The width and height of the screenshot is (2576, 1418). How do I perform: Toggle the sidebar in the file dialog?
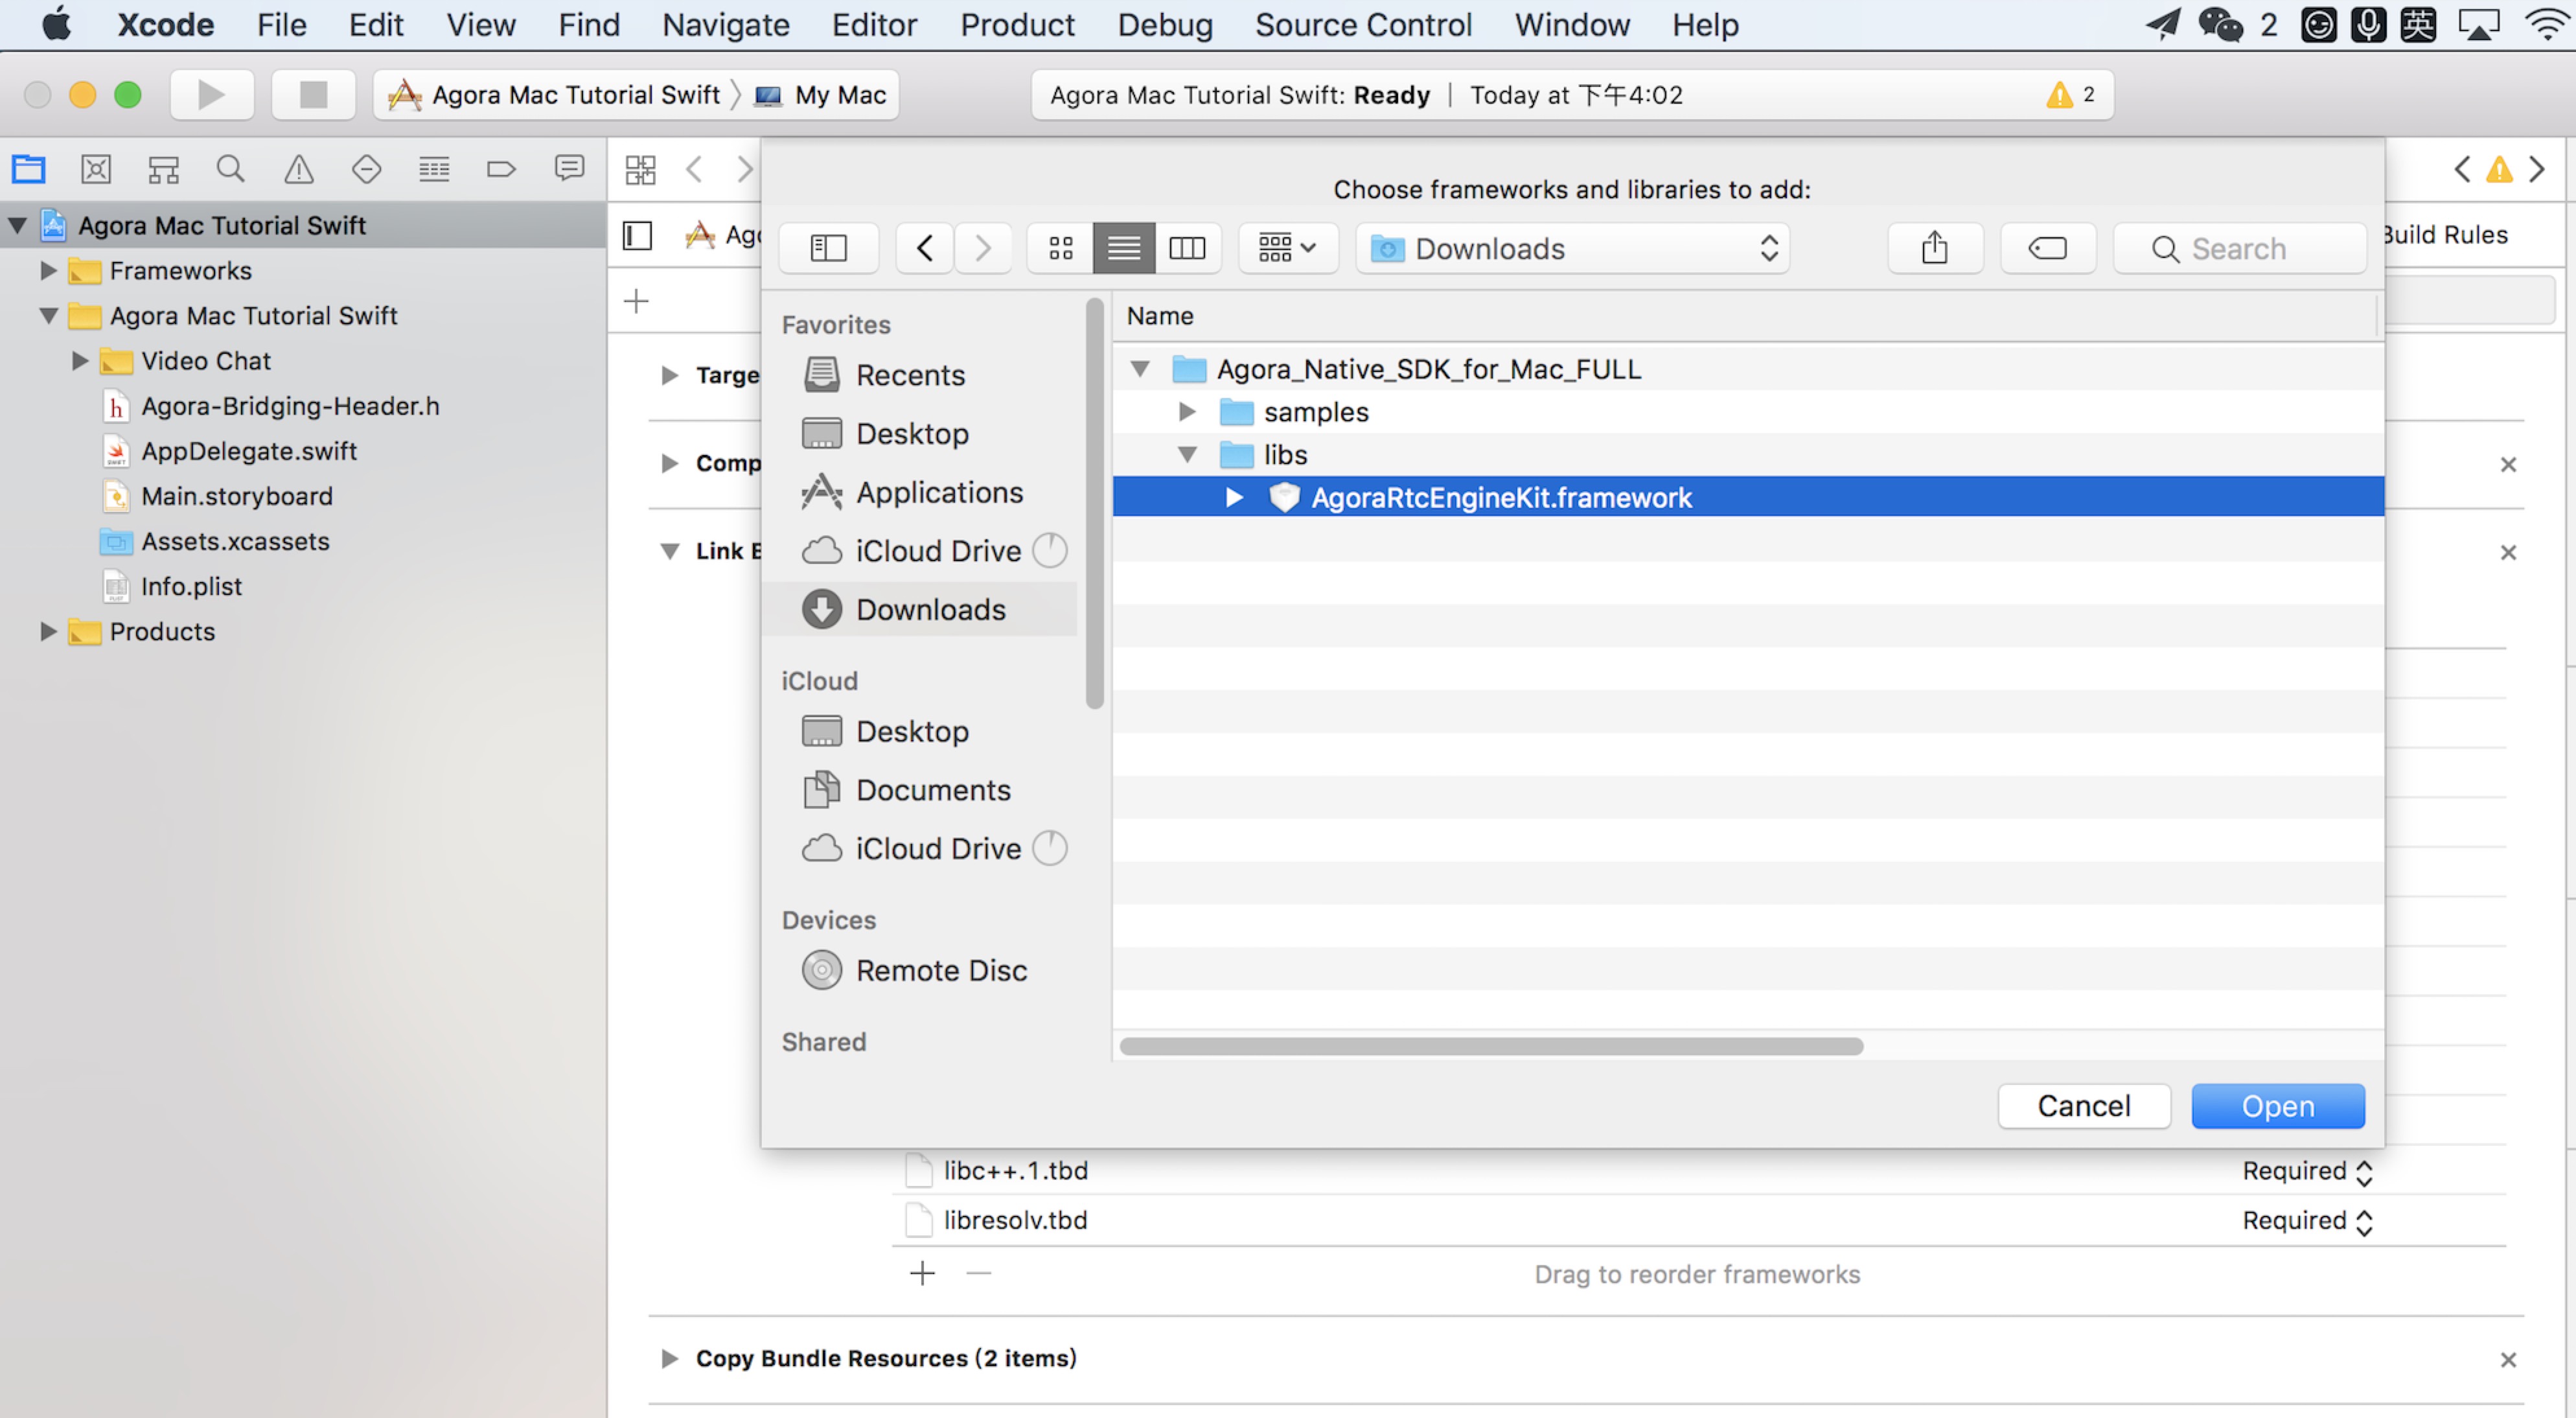coord(828,248)
